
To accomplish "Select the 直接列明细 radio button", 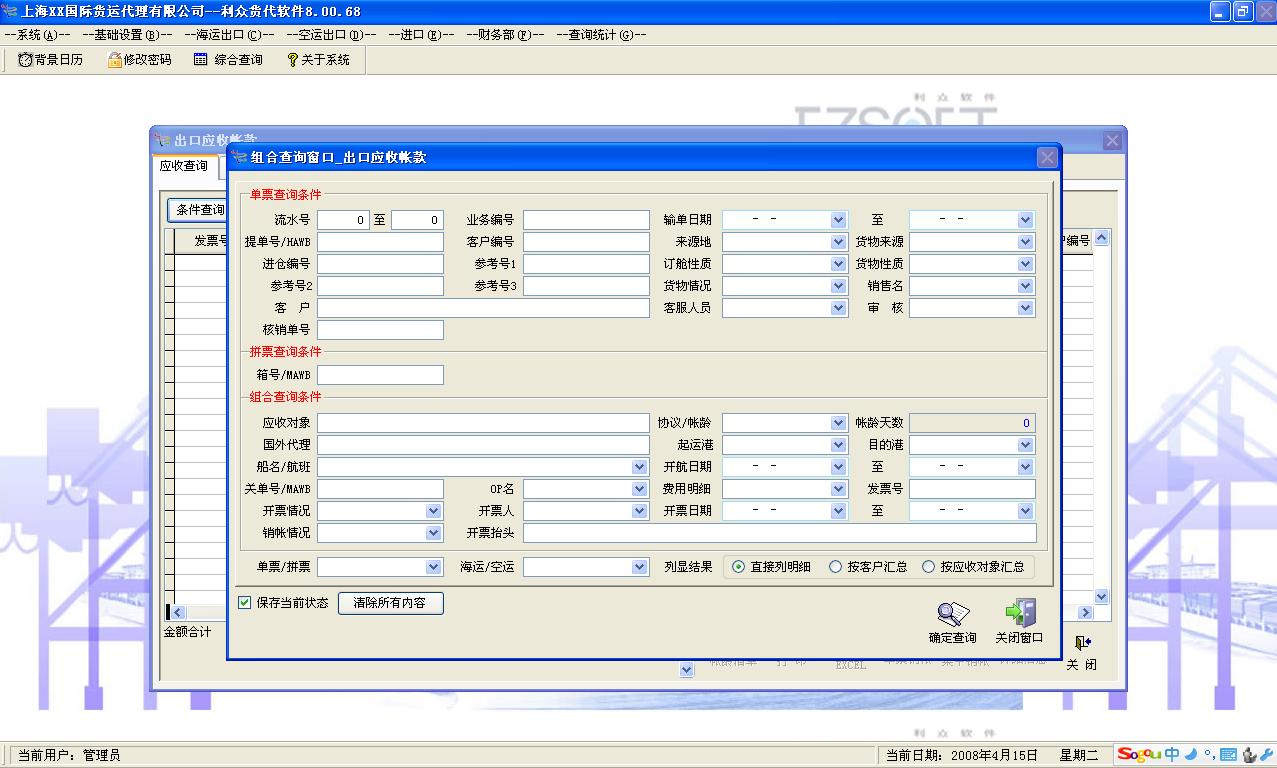I will [x=738, y=567].
